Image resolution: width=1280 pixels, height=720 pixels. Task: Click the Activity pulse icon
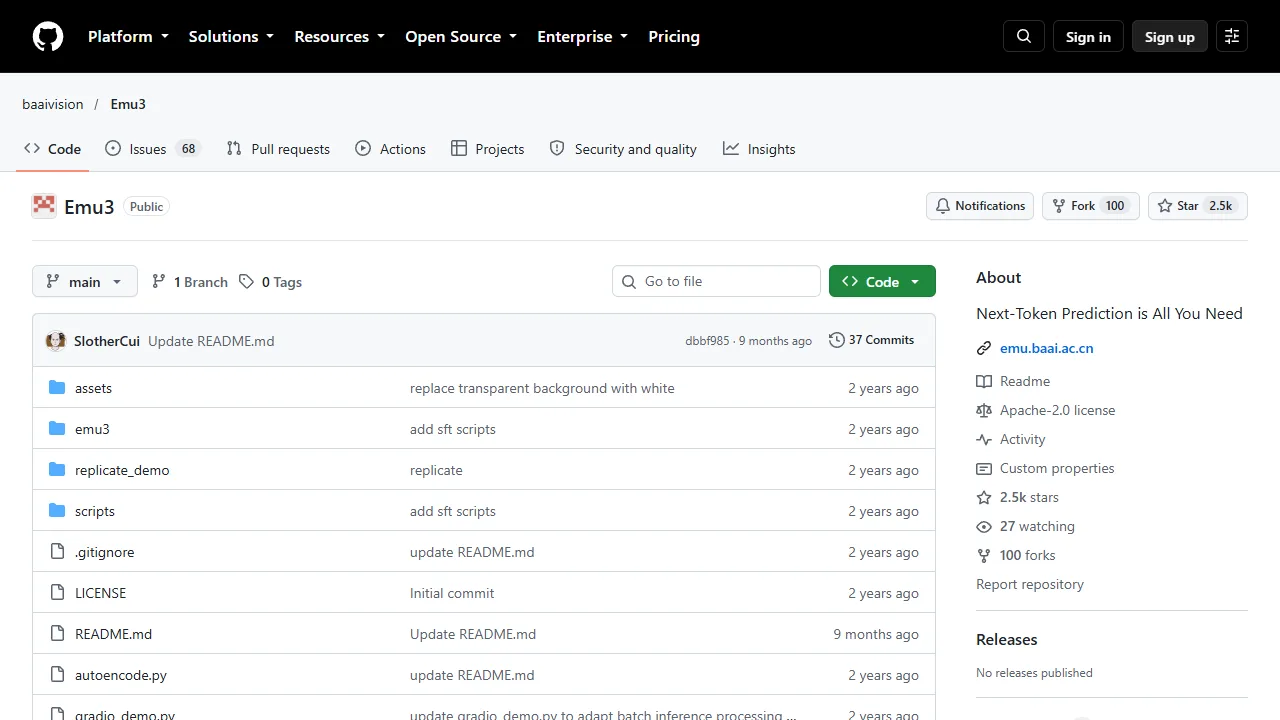pos(984,439)
